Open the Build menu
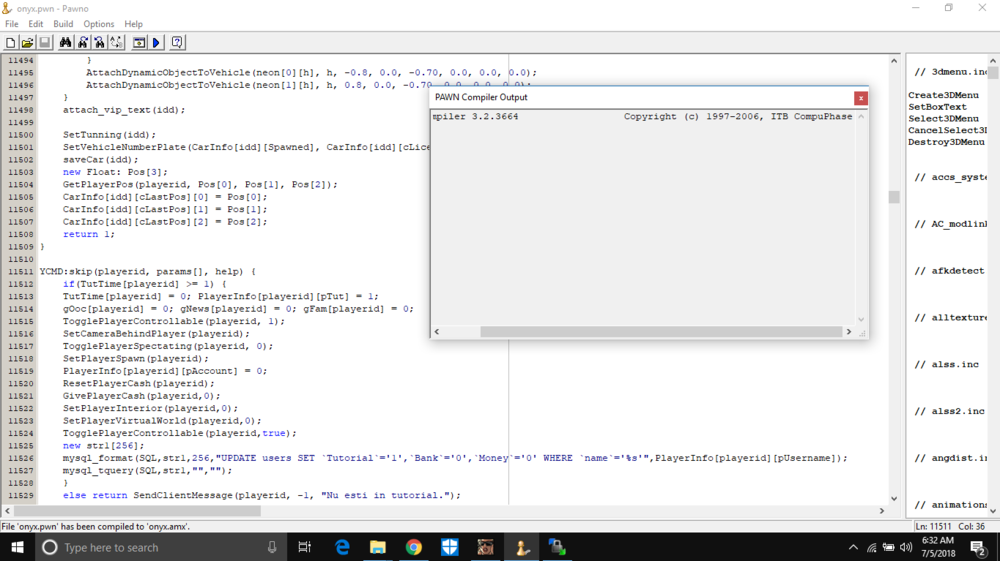 pyautogui.click(x=63, y=24)
